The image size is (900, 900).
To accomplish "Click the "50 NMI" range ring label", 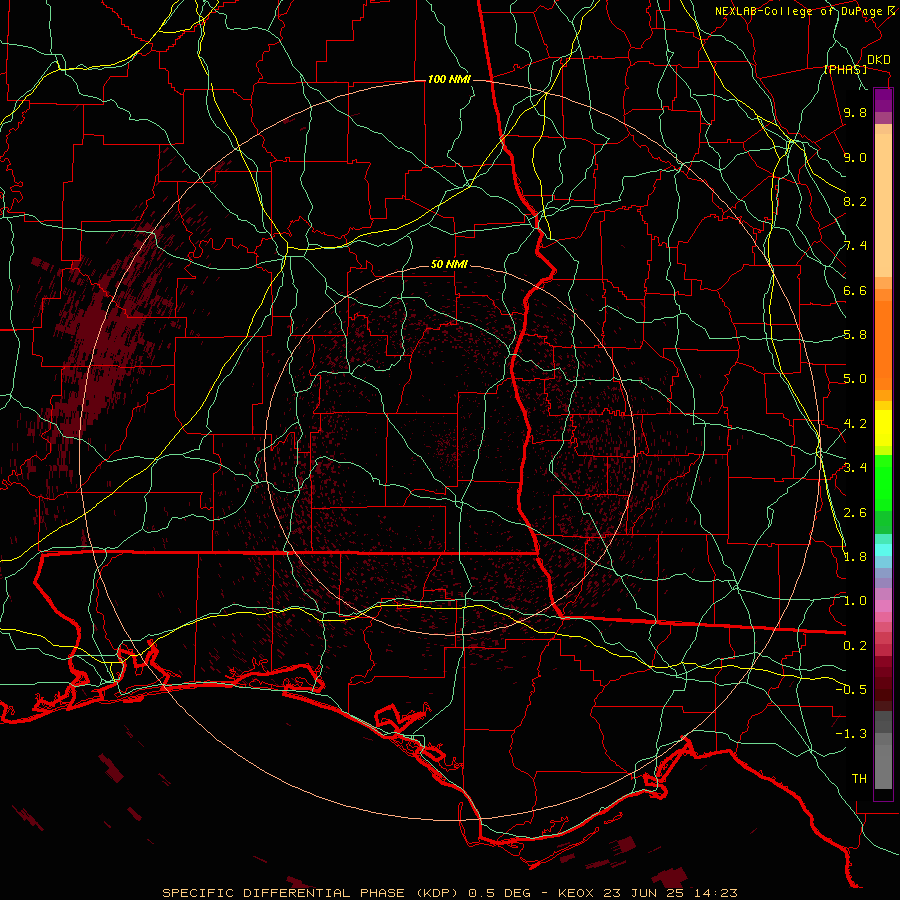I will (x=449, y=264).
